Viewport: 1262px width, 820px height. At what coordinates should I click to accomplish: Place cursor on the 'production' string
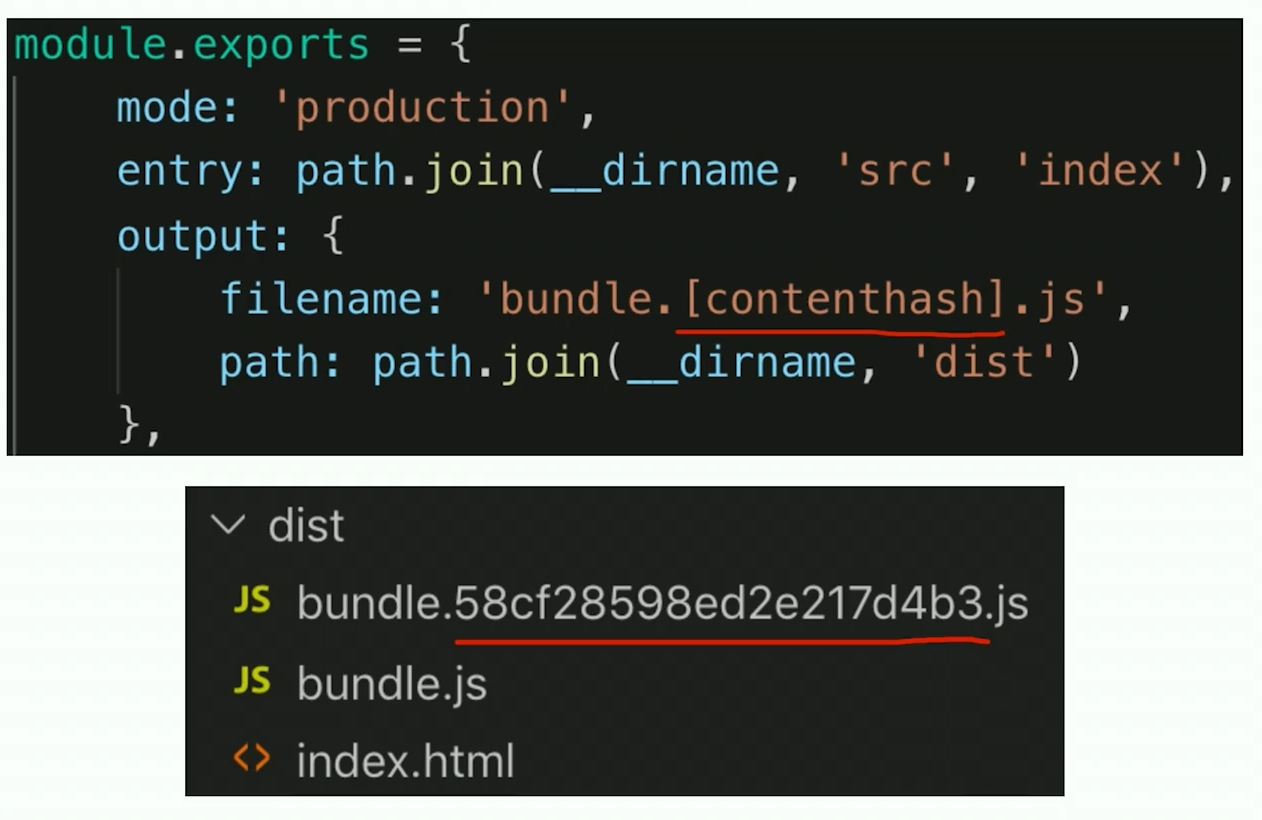[x=422, y=107]
